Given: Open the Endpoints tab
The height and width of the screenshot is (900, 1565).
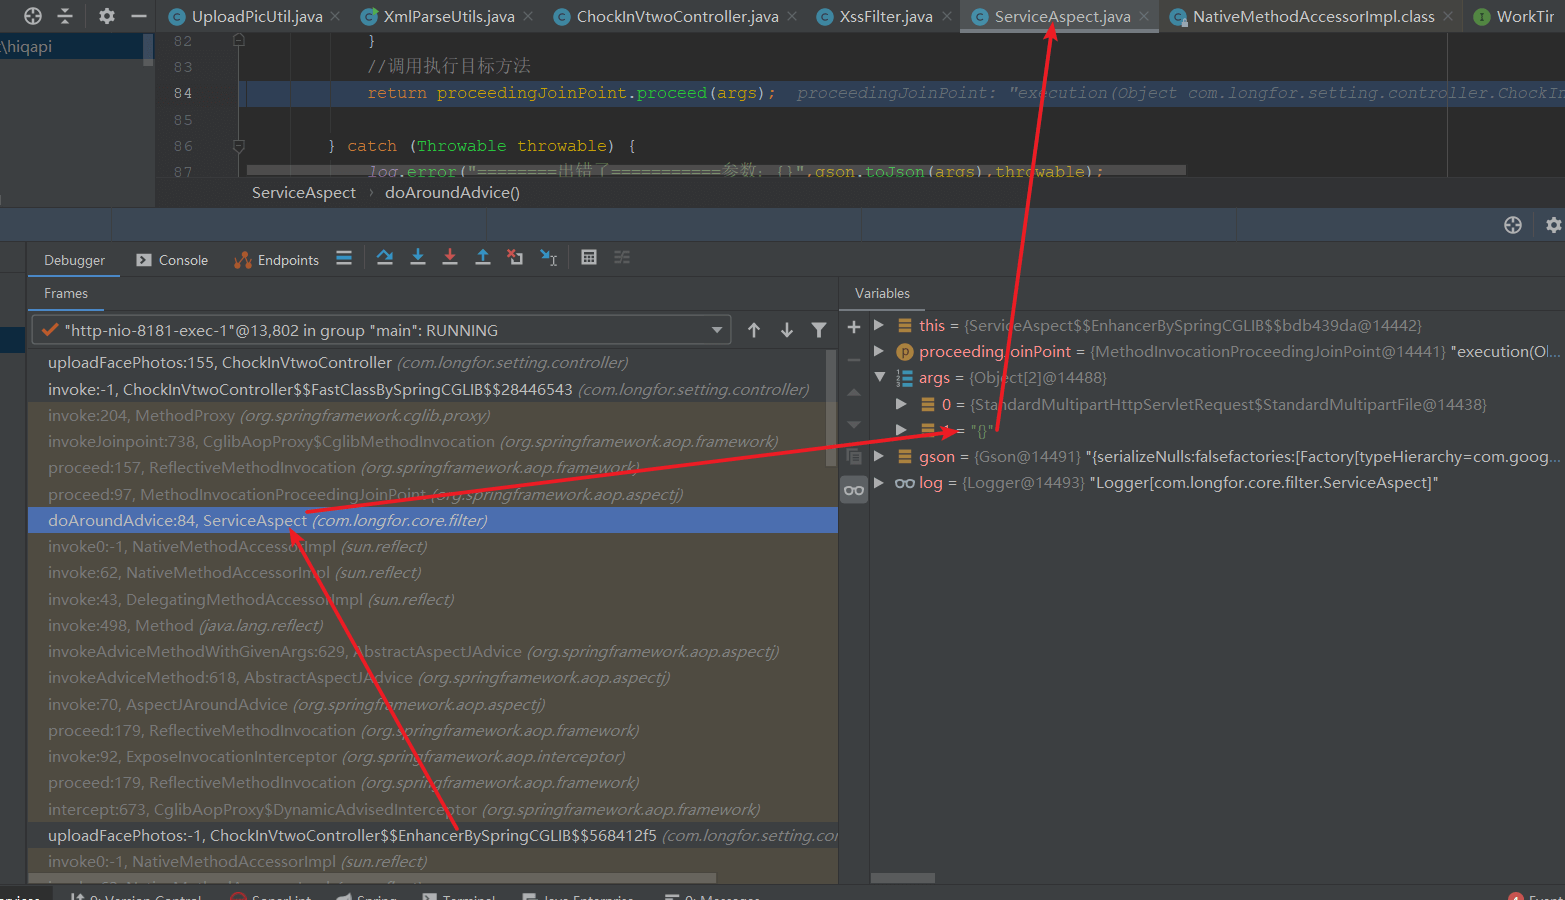Looking at the screenshot, I should coord(288,260).
